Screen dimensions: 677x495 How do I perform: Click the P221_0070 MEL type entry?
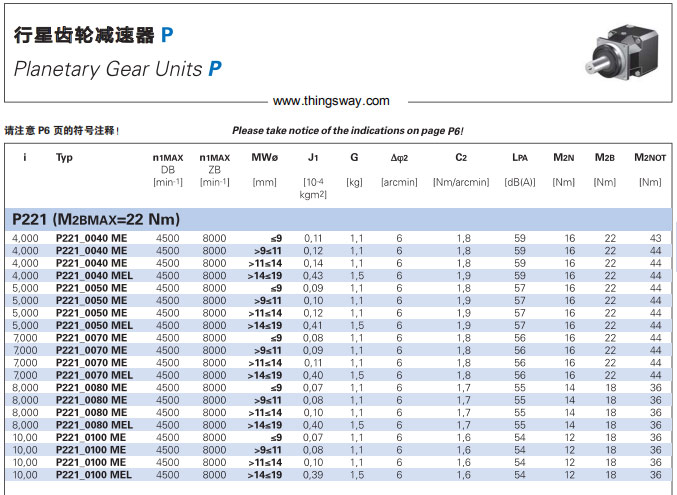click(x=94, y=375)
